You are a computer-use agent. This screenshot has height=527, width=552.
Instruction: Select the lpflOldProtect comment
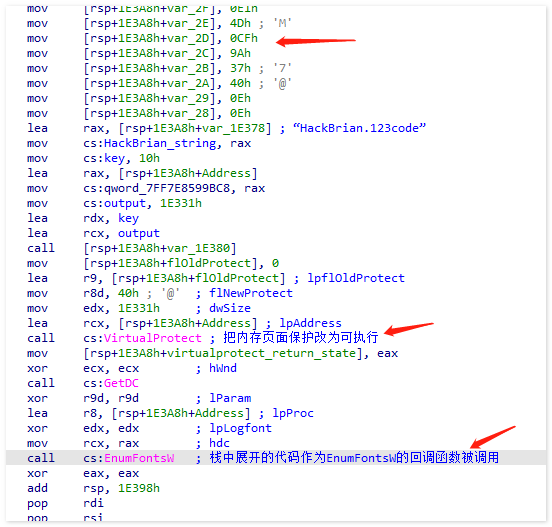point(356,278)
